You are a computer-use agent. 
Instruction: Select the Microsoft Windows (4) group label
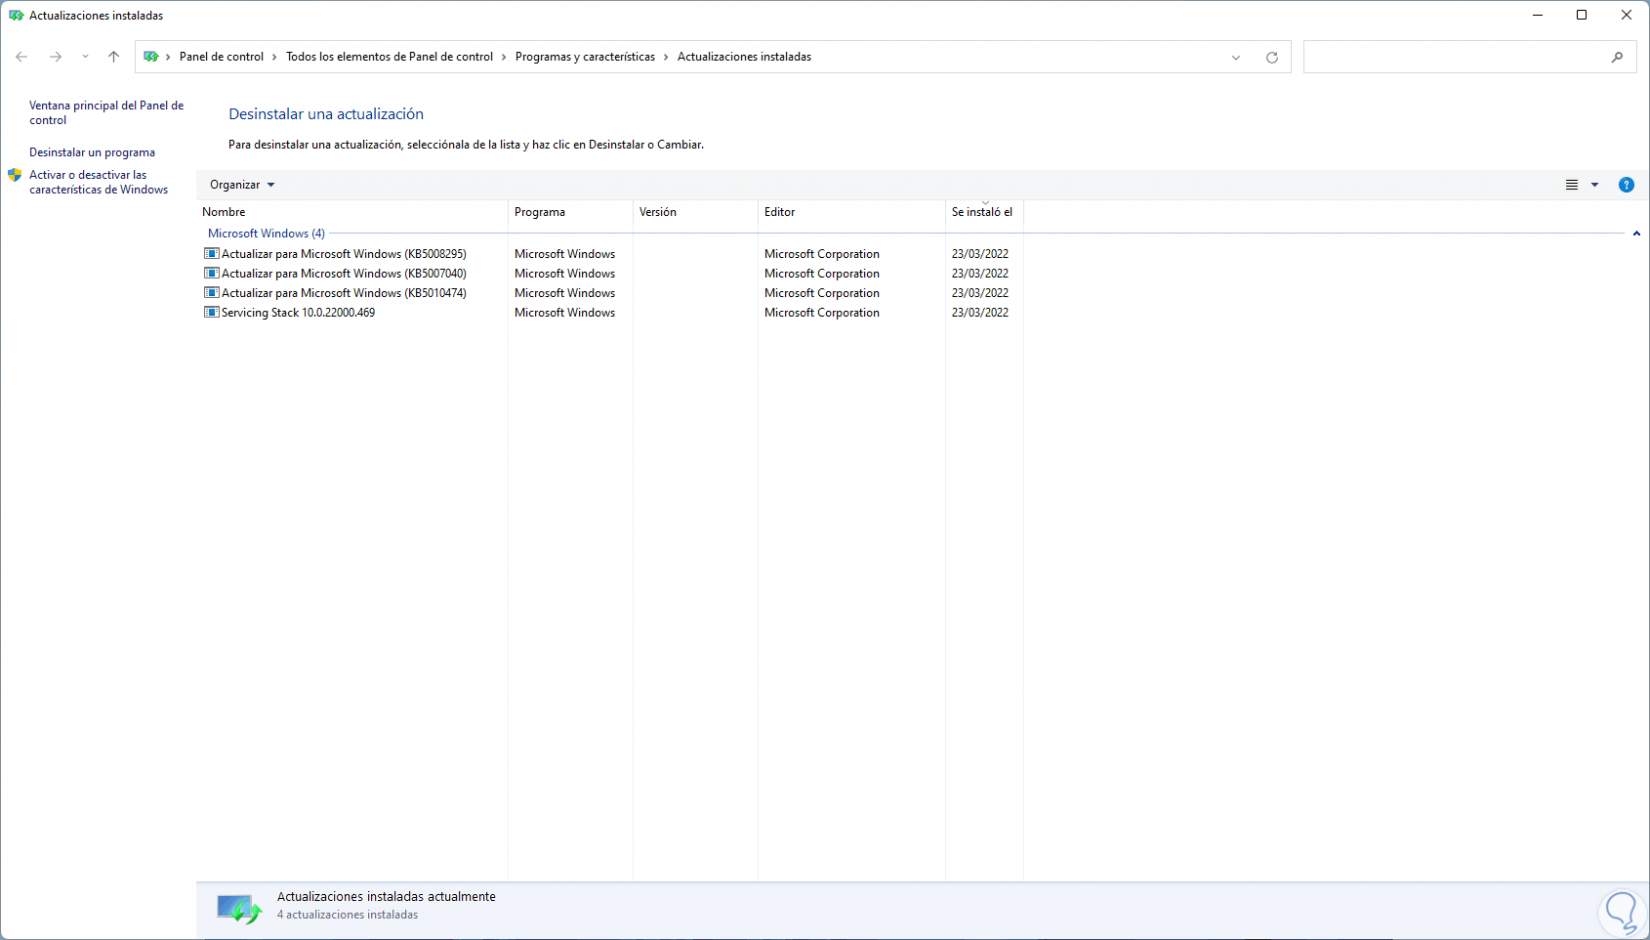click(266, 234)
